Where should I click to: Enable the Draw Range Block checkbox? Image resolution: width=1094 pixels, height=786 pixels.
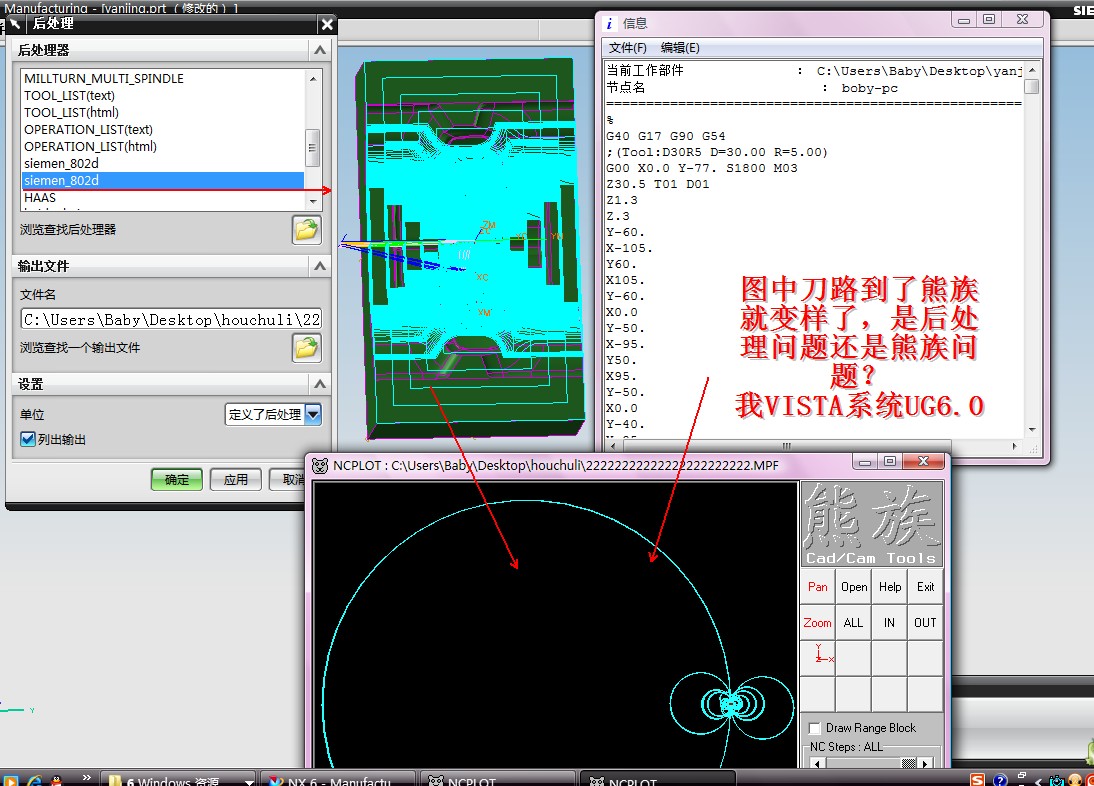pyautogui.click(x=814, y=728)
